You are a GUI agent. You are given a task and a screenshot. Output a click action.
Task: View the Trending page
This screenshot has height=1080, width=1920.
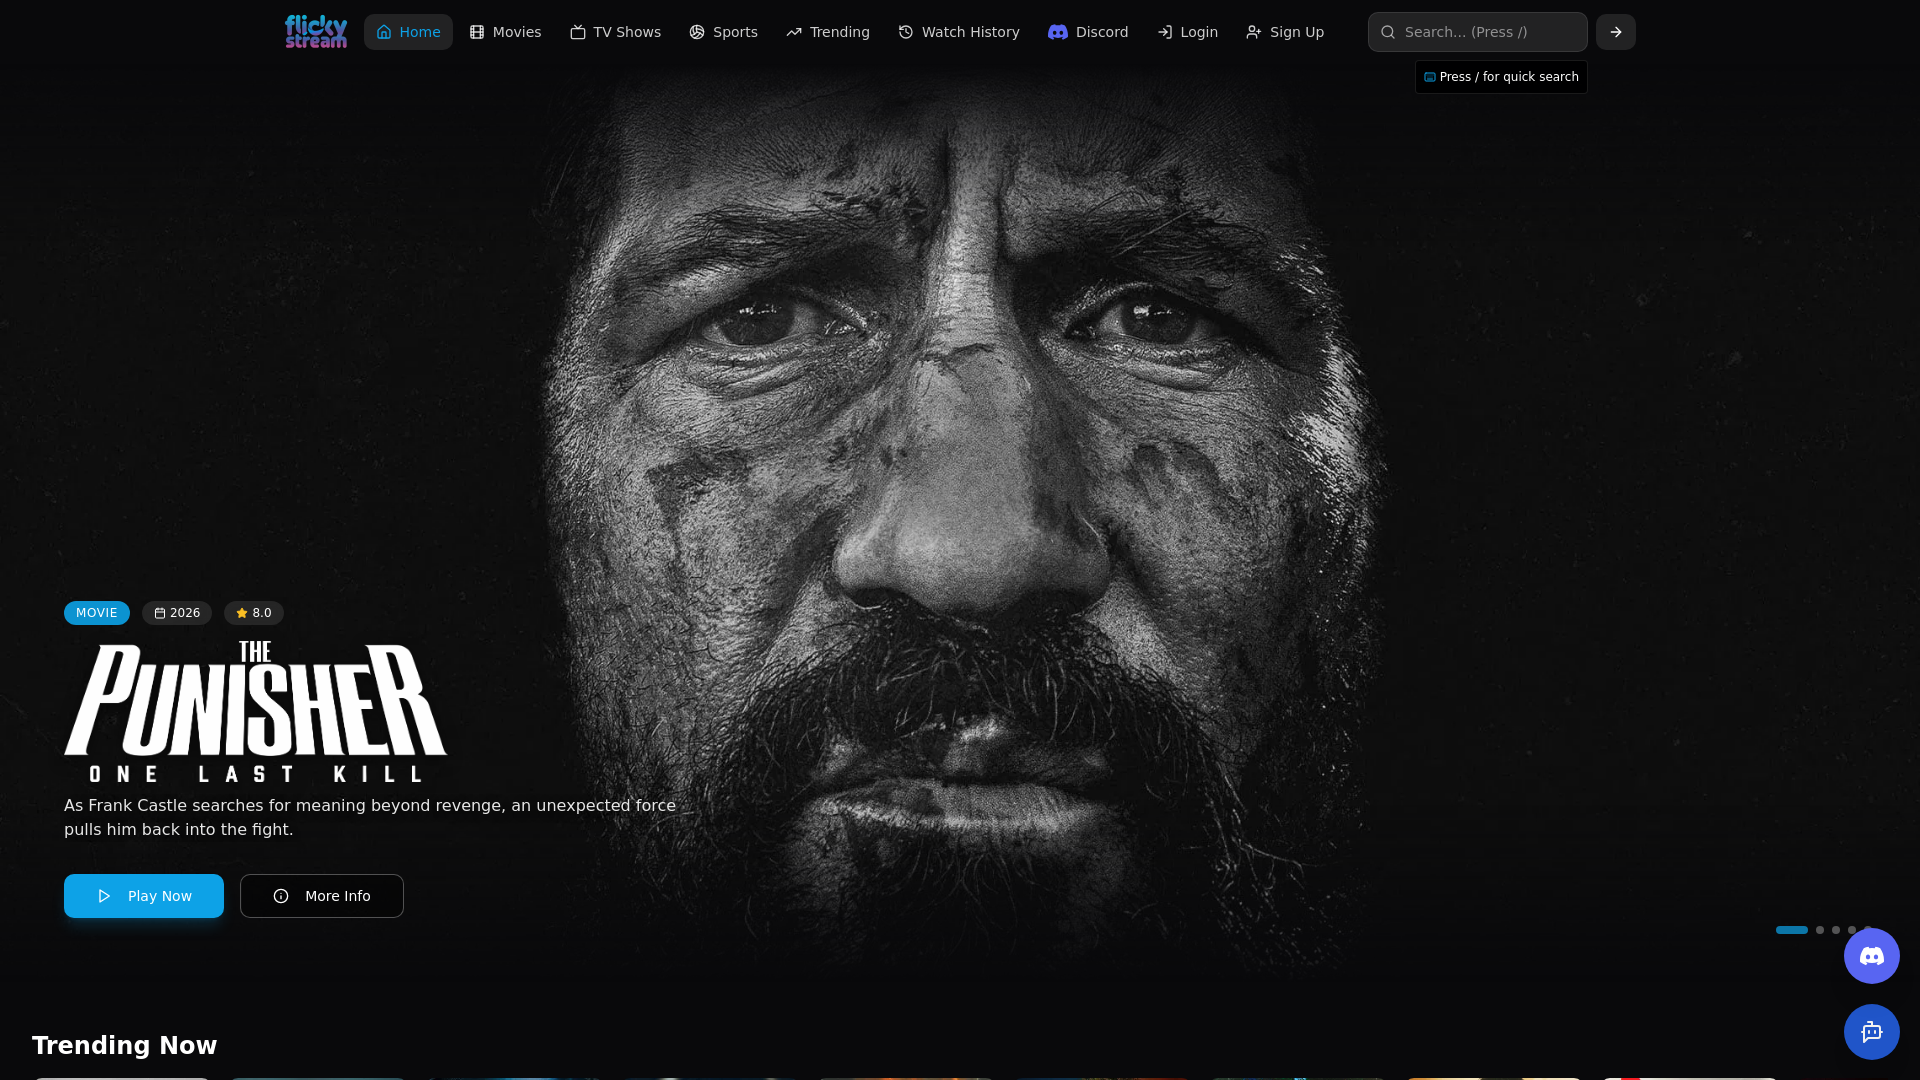pos(828,32)
